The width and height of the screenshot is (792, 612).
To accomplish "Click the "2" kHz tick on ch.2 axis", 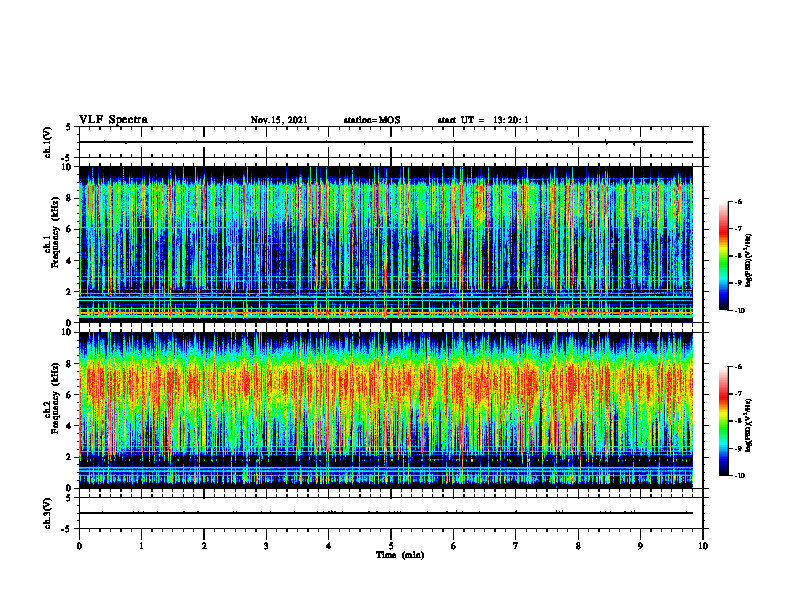I will point(70,457).
